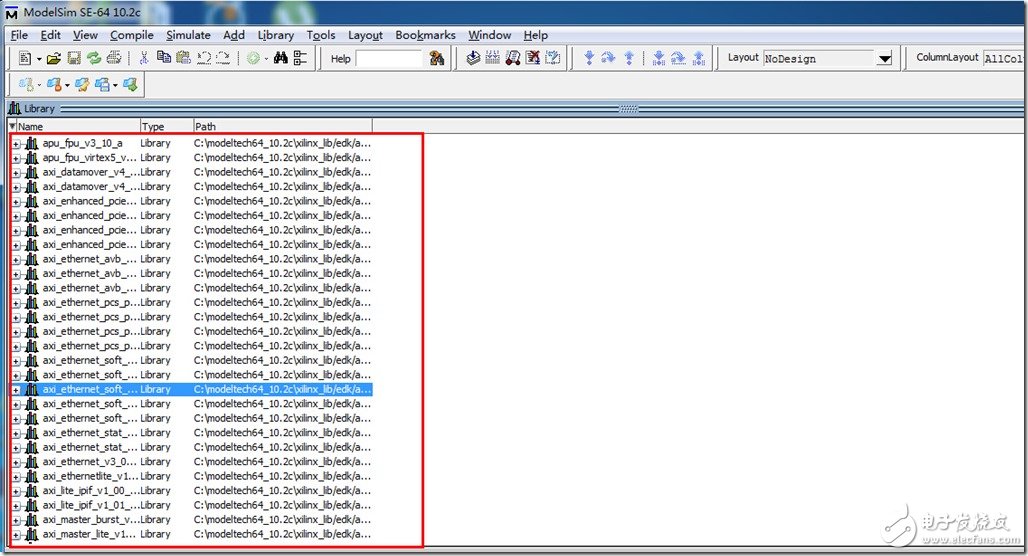
Task: Click the Open file folder icon
Action: (x=54, y=59)
